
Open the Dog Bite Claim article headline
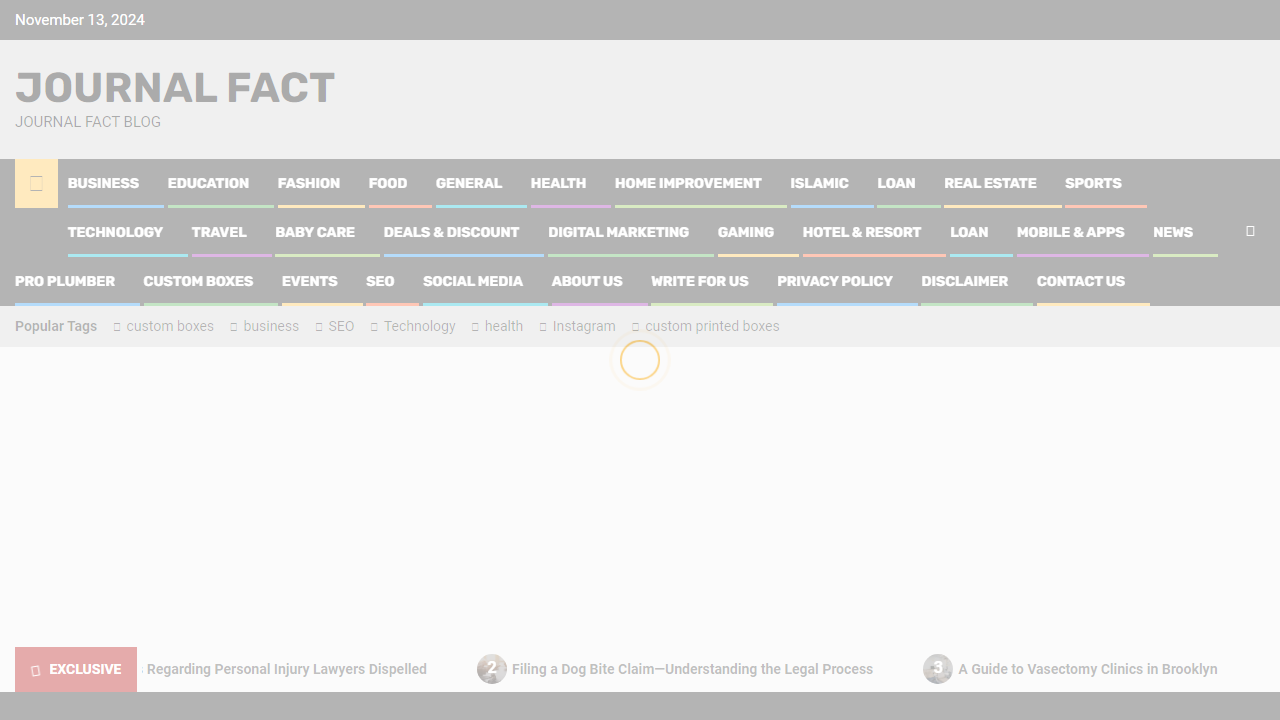[x=692, y=669]
